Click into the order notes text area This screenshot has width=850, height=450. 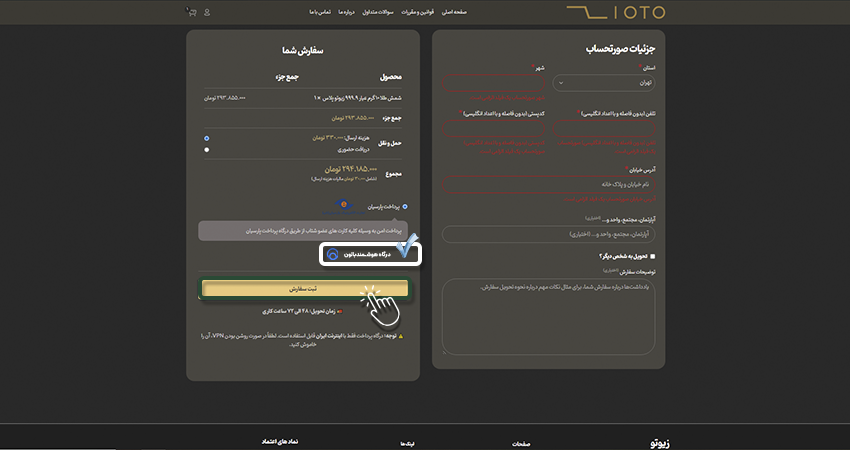549,317
